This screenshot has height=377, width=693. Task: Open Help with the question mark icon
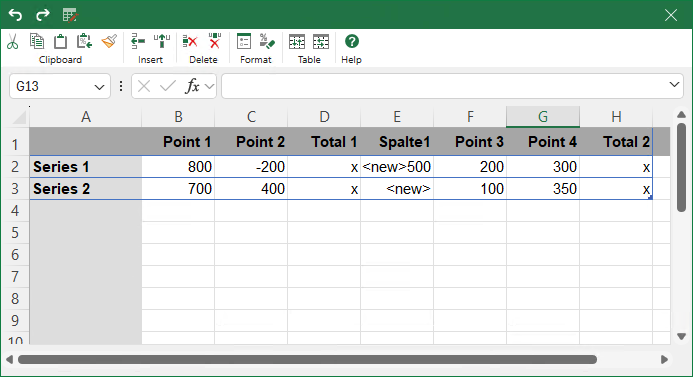pyautogui.click(x=352, y=41)
